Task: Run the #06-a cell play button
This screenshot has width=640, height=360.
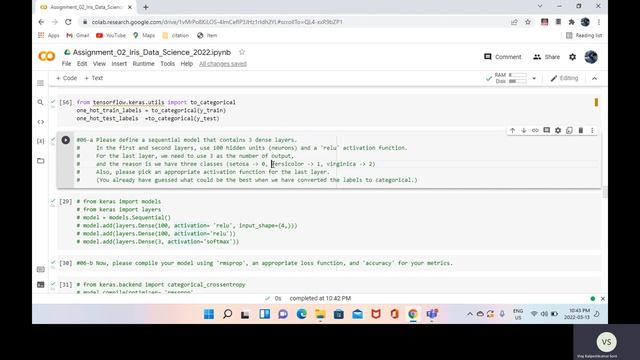Action: pos(65,140)
